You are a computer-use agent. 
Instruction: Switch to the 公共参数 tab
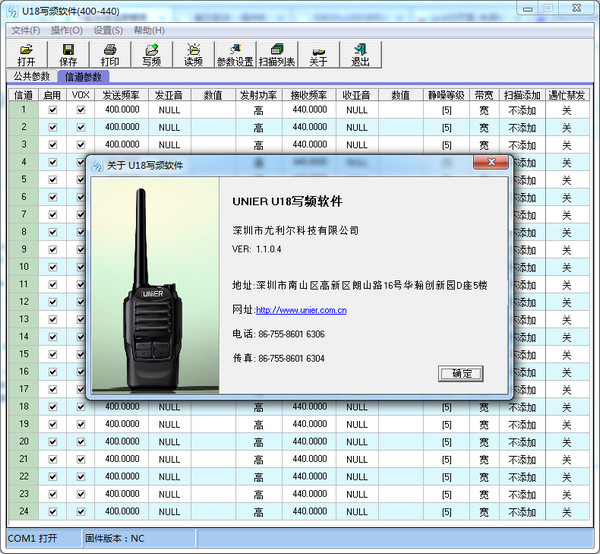tap(31, 76)
